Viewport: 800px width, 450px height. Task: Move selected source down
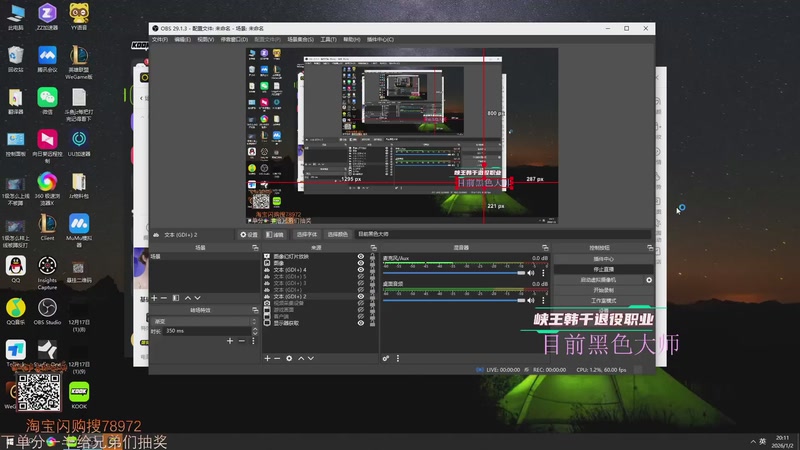(311, 359)
